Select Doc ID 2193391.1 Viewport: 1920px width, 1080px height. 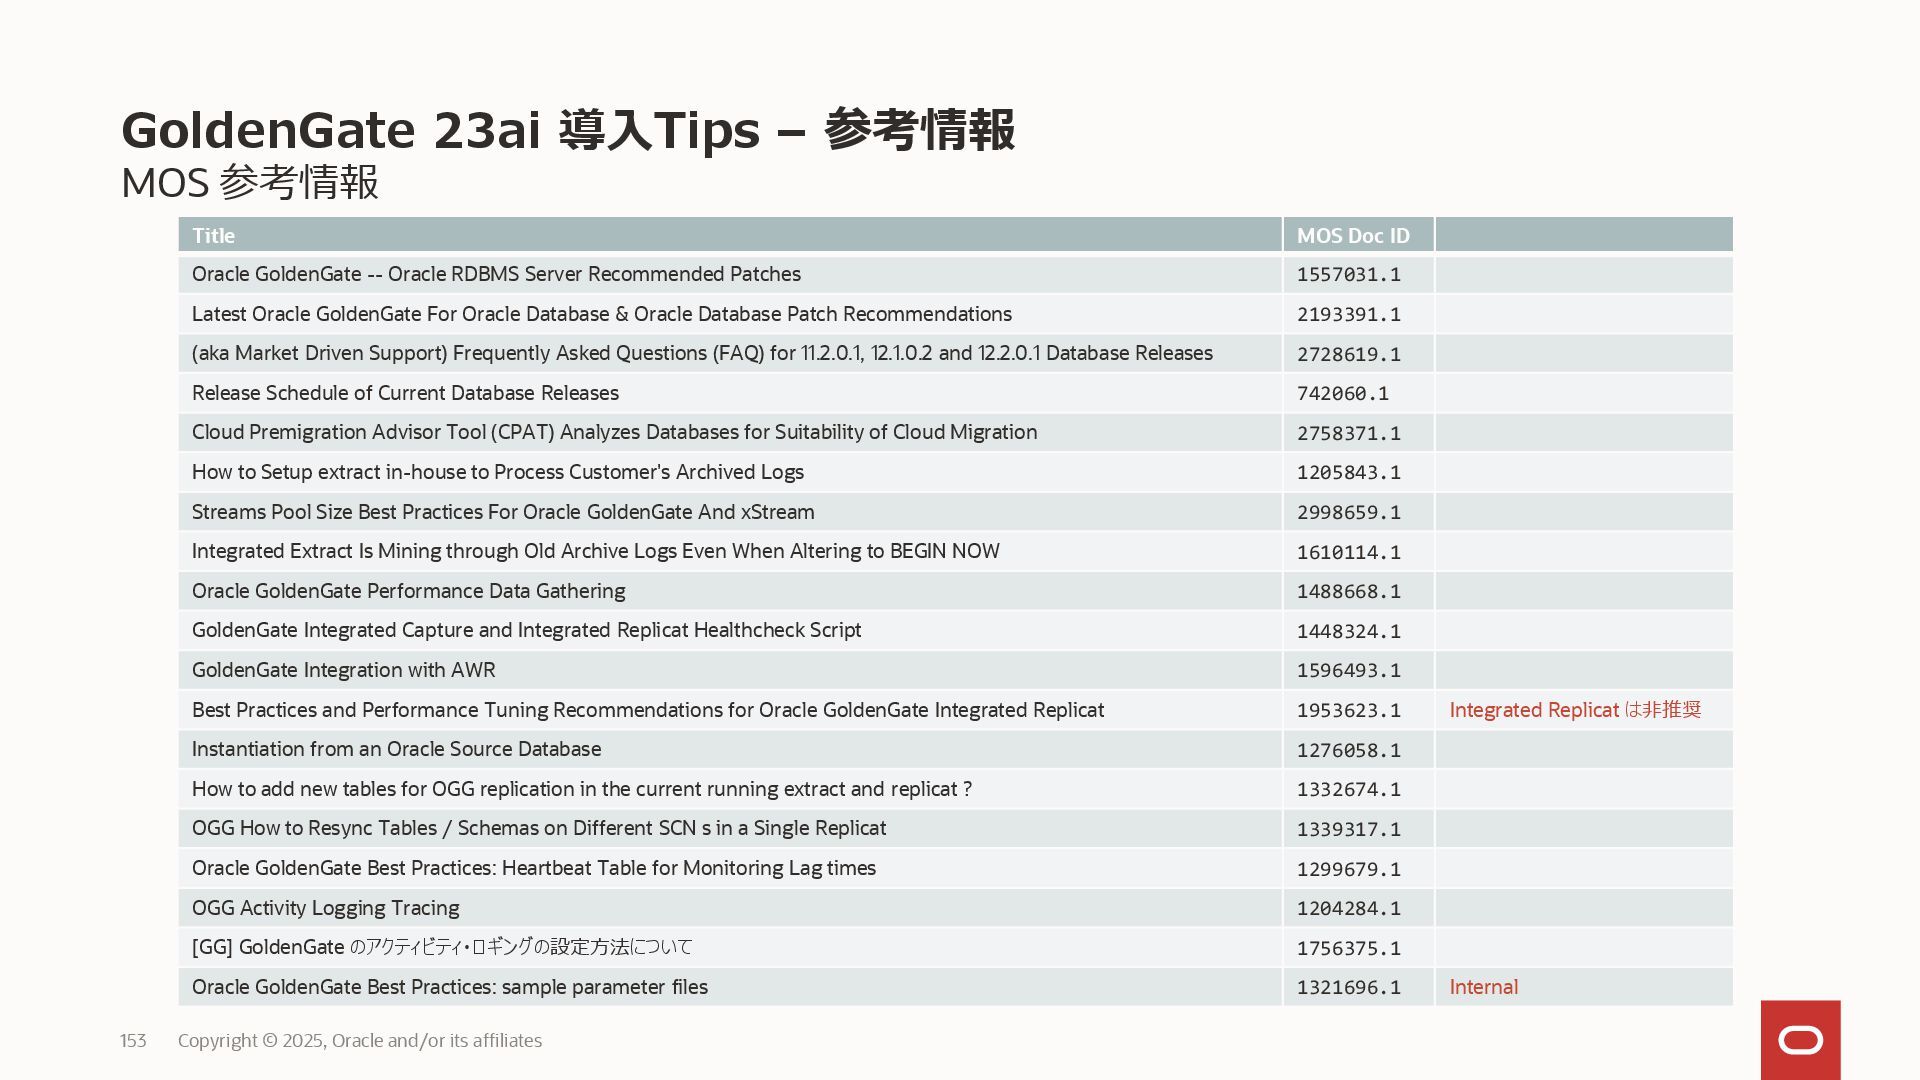pos(1348,315)
